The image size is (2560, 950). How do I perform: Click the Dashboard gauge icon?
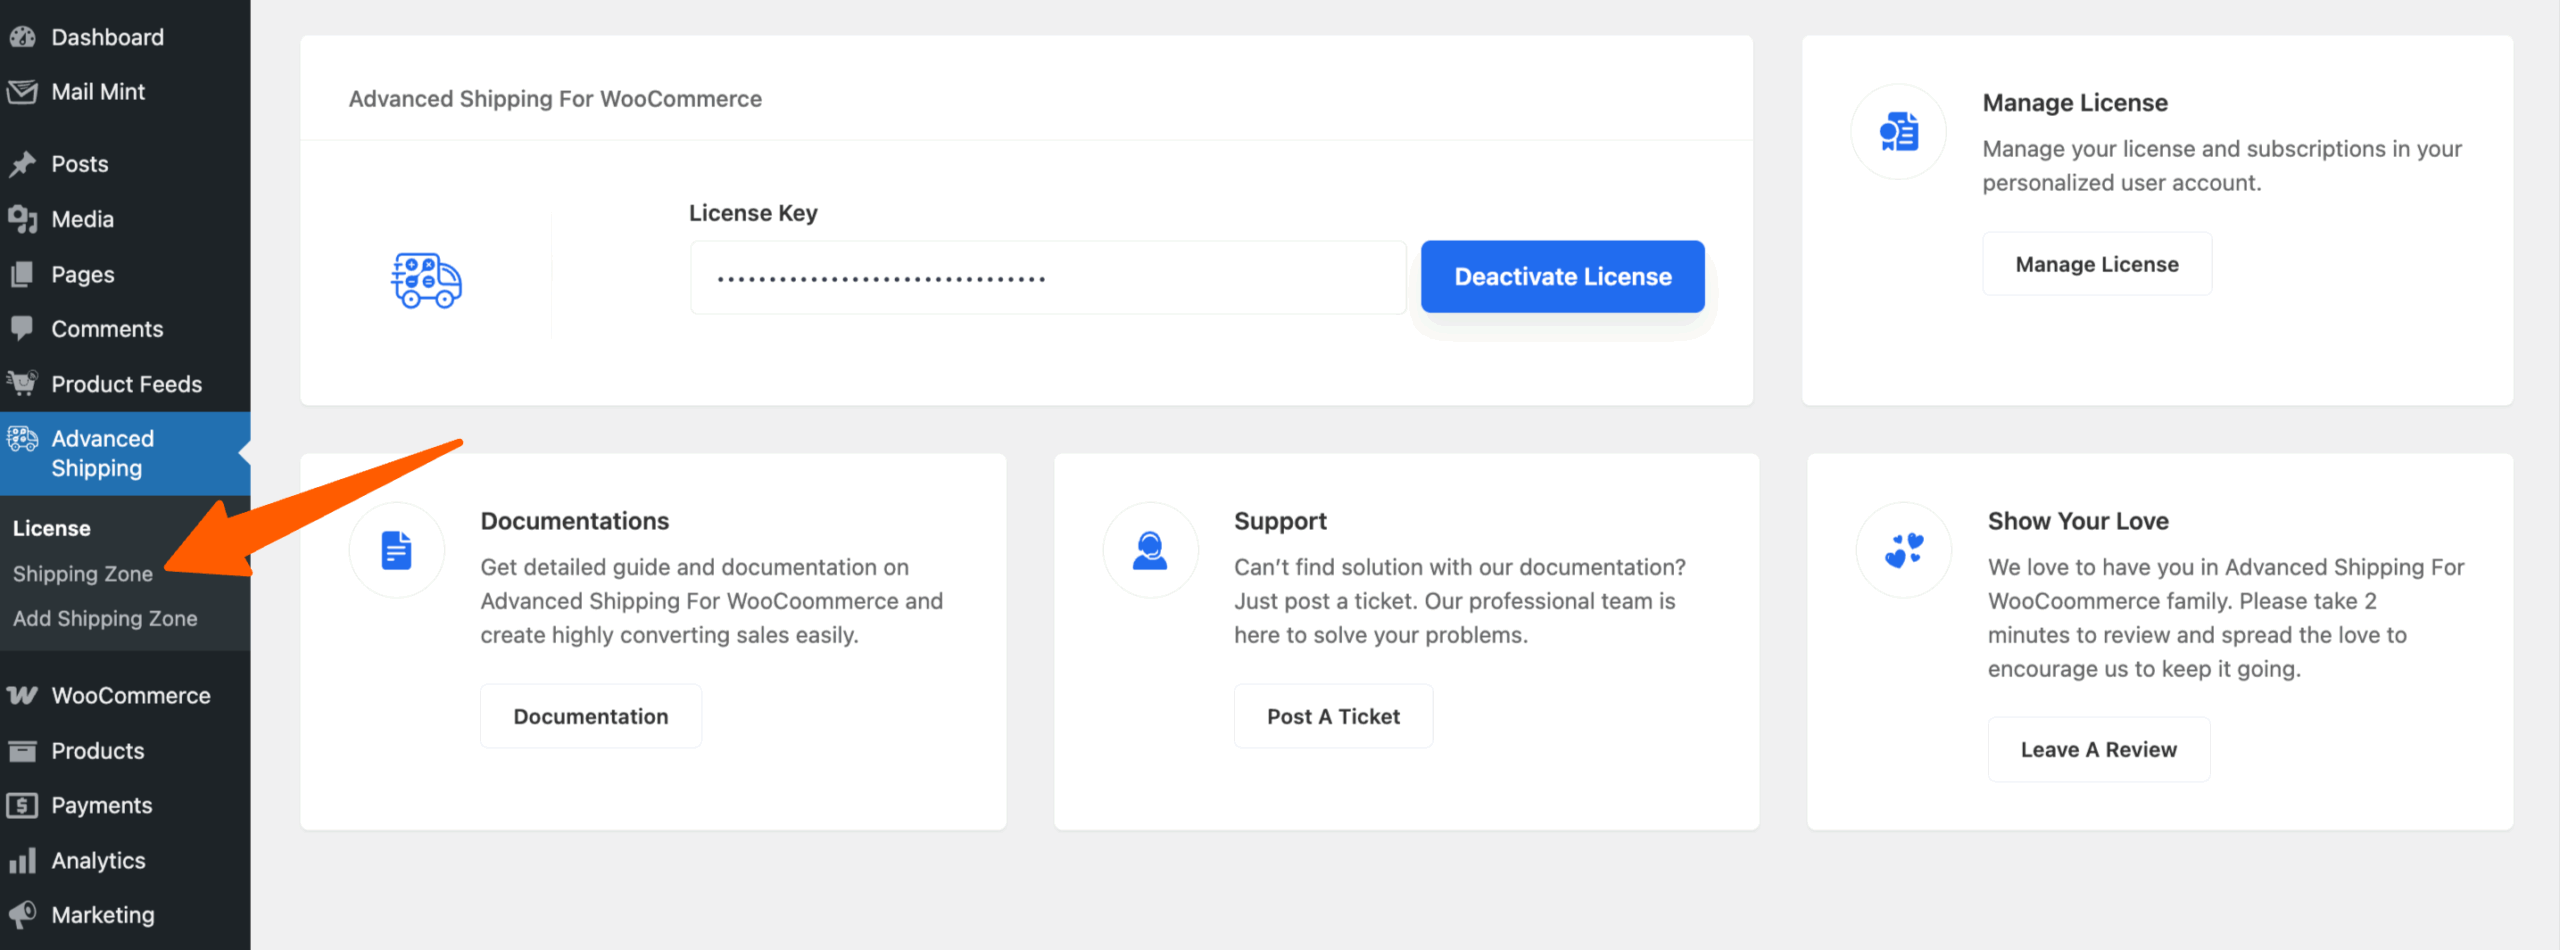coord(22,37)
